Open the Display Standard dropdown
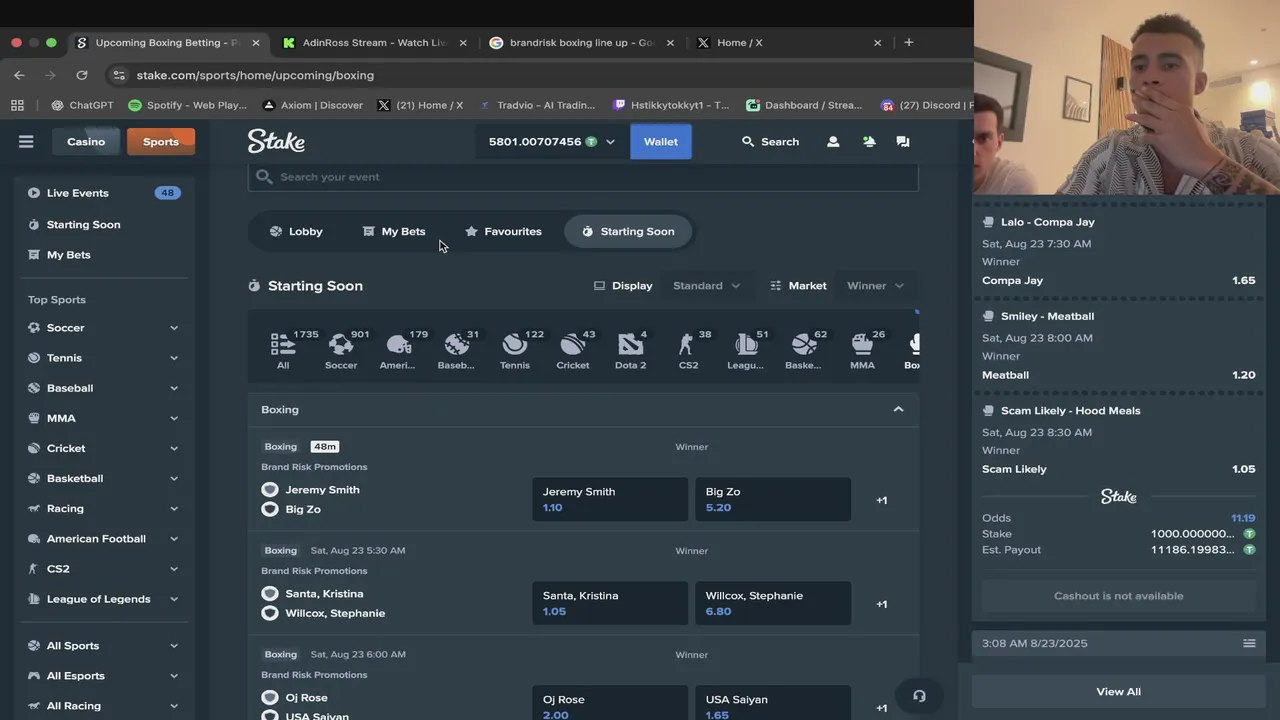The height and width of the screenshot is (720, 1280). [x=706, y=286]
